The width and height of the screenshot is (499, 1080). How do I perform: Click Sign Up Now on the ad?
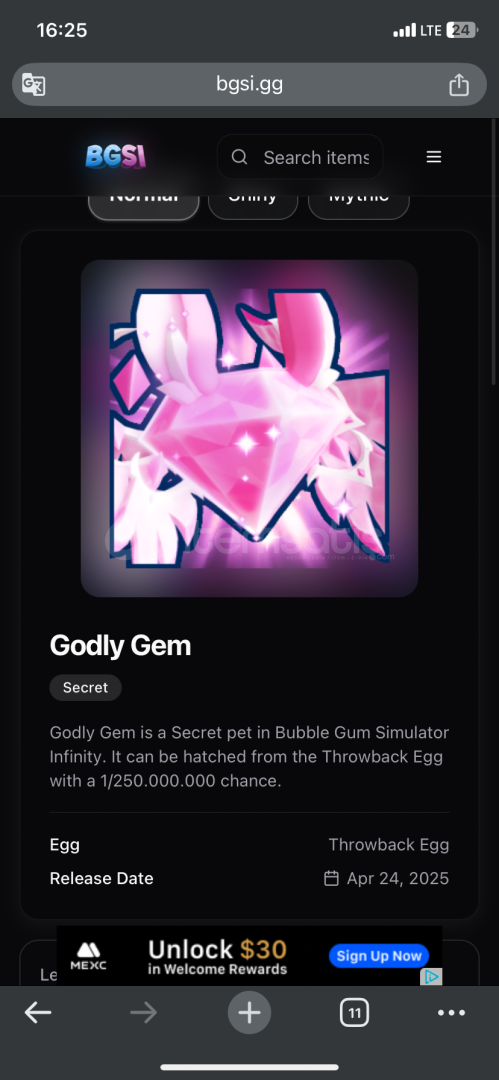pyautogui.click(x=379, y=955)
